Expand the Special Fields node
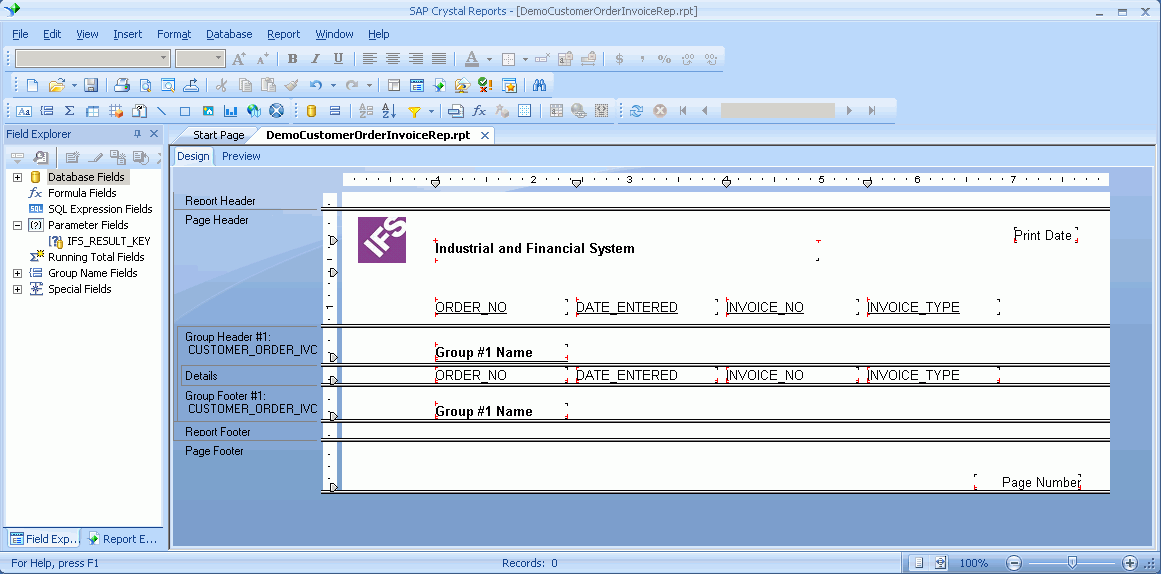Screen dimensions: 1161x574 (x=18, y=289)
